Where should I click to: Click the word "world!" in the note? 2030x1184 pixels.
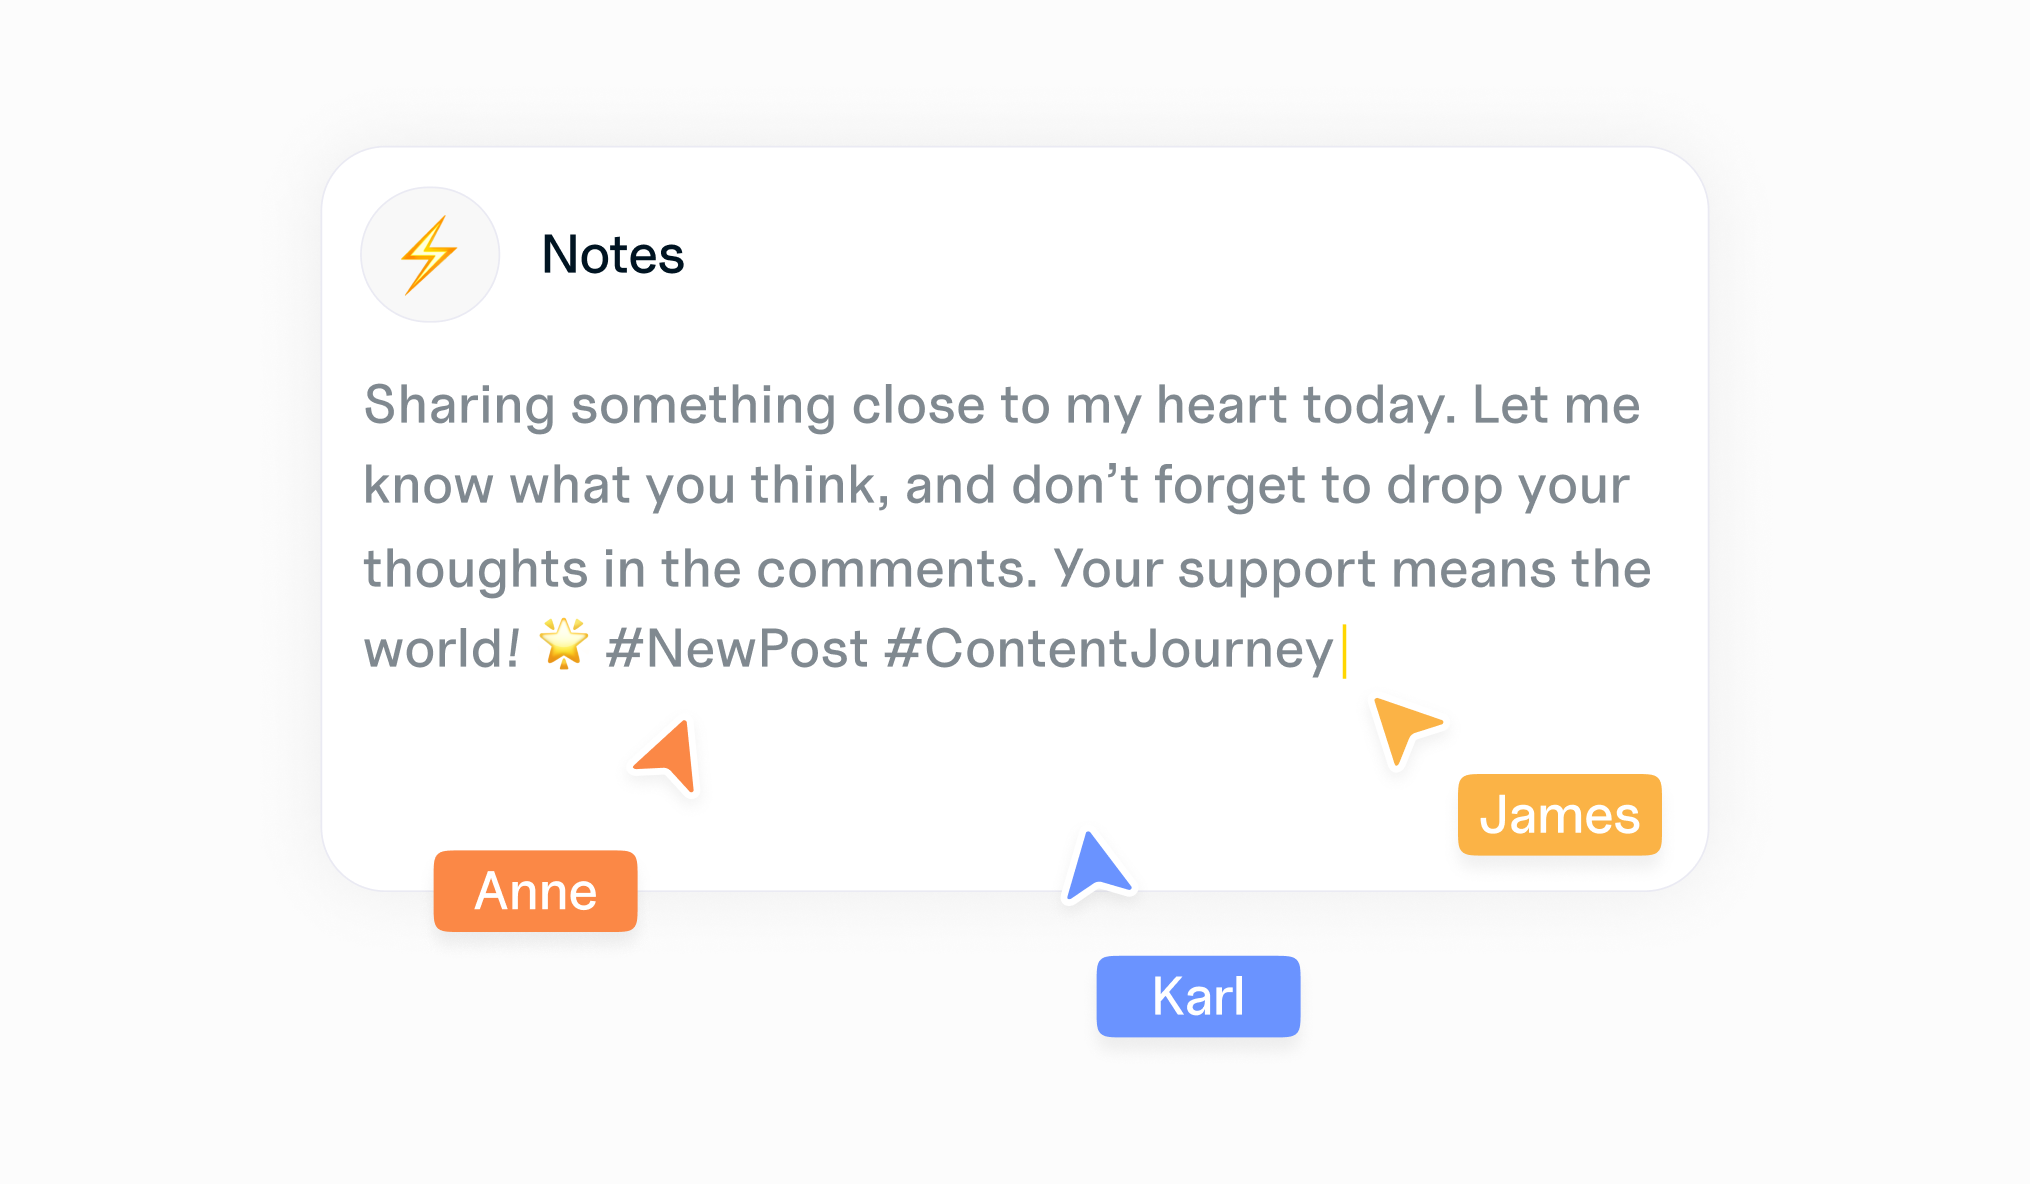pos(441,649)
